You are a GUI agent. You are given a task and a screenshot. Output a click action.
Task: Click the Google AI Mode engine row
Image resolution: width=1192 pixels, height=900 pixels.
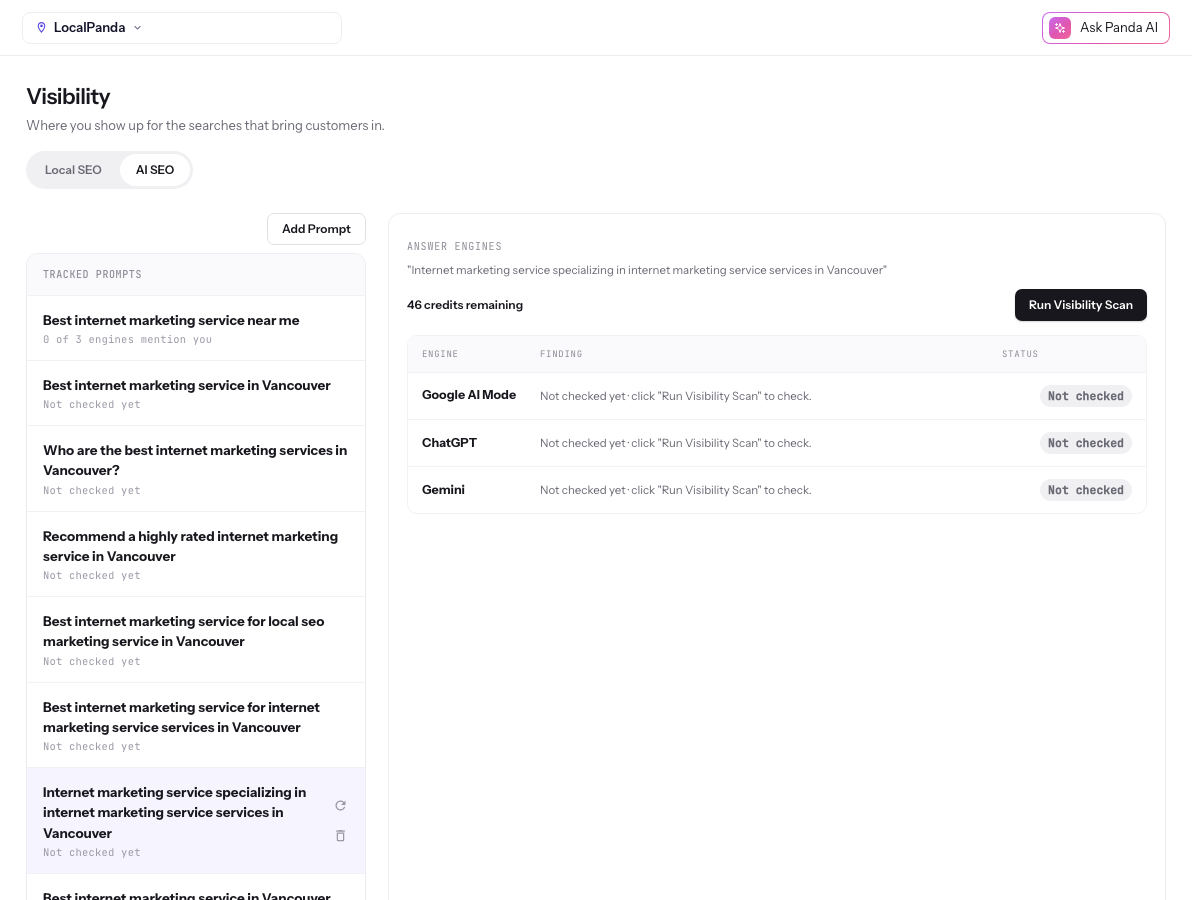tap(777, 396)
